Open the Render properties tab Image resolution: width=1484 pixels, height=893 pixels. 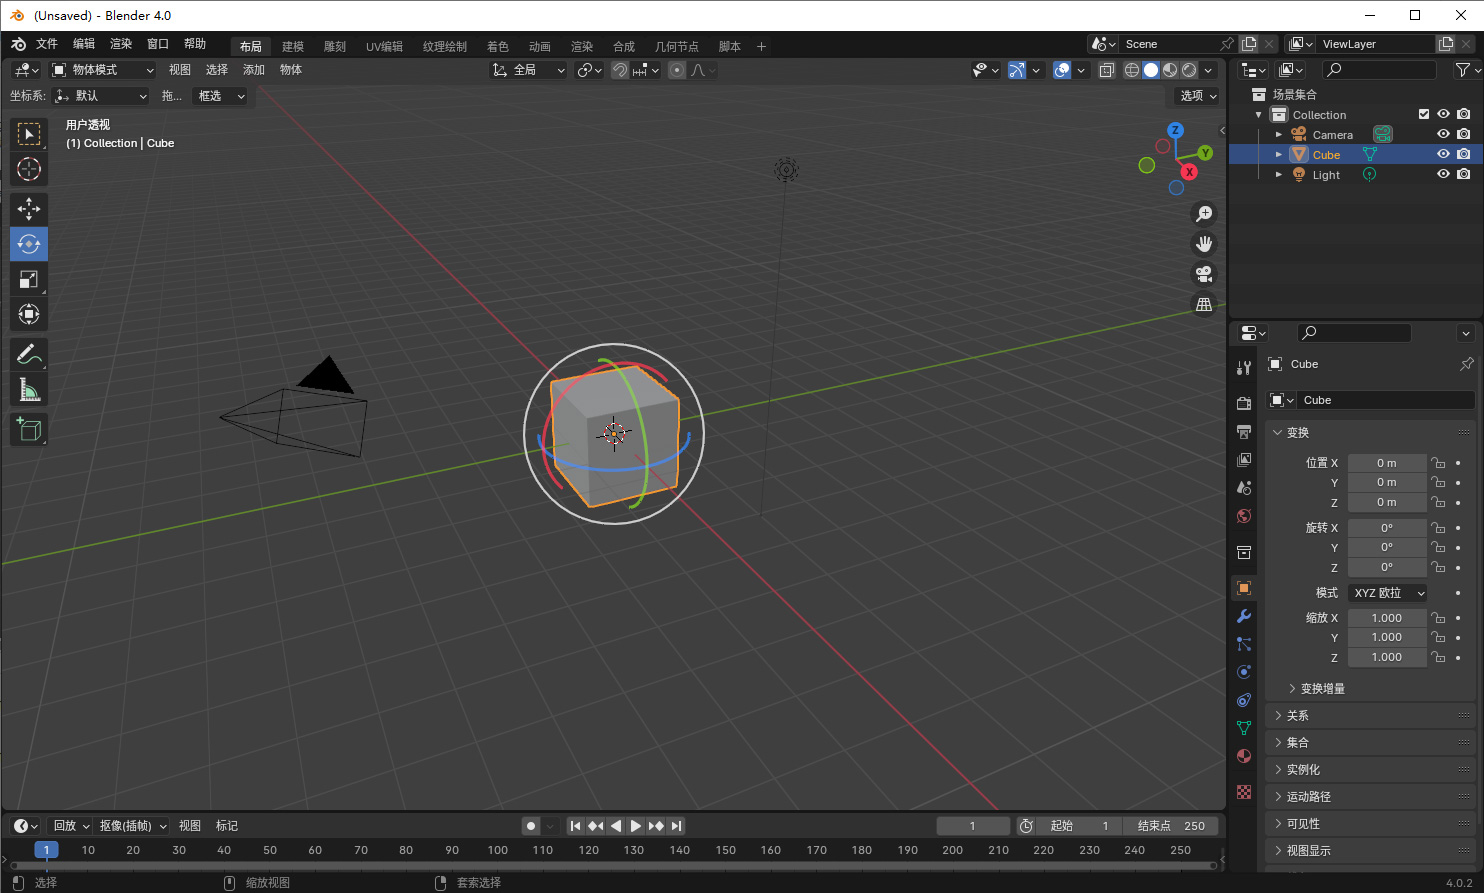(1244, 404)
